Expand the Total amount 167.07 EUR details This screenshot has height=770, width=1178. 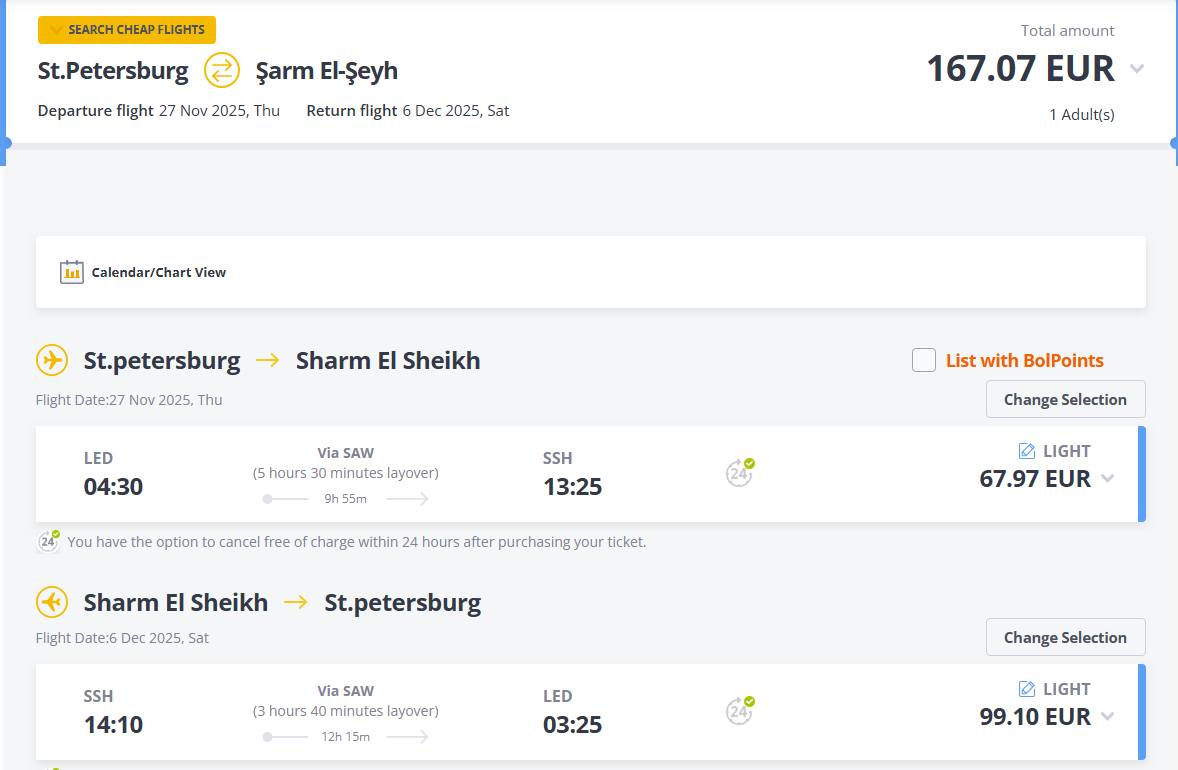click(1137, 69)
